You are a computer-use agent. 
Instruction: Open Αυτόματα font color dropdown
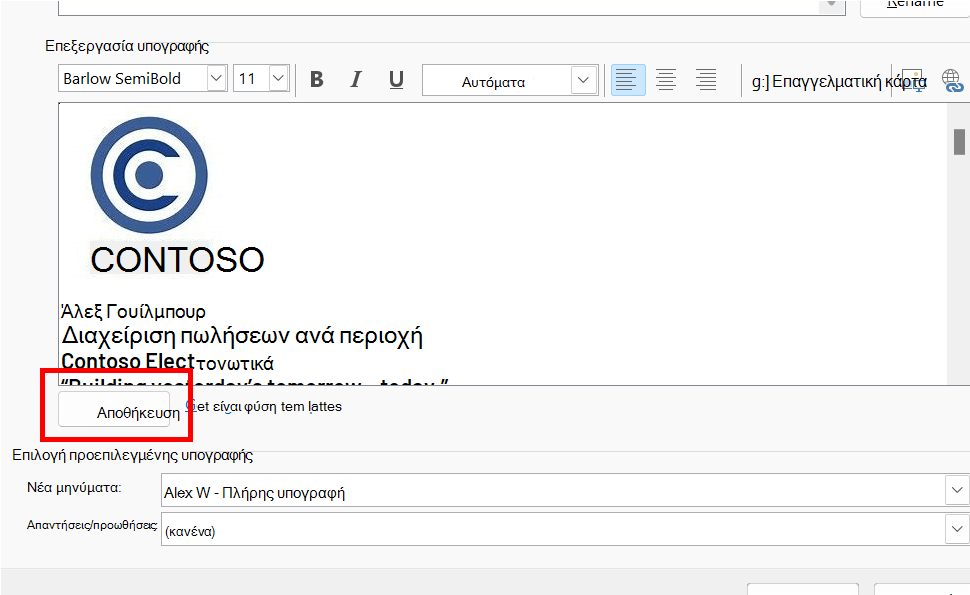click(x=583, y=80)
